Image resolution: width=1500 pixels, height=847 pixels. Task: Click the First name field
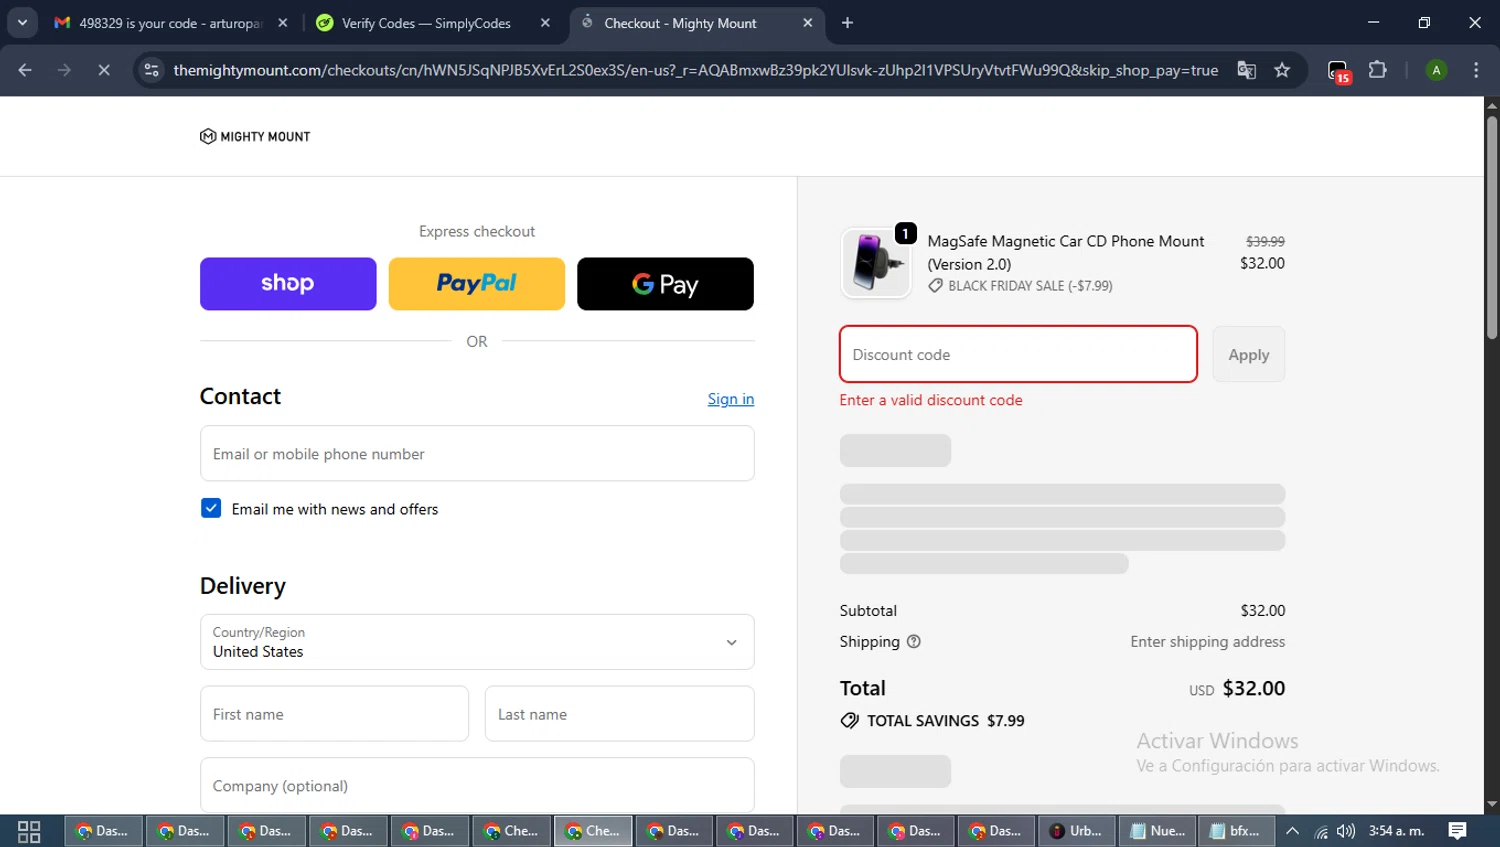(x=334, y=714)
